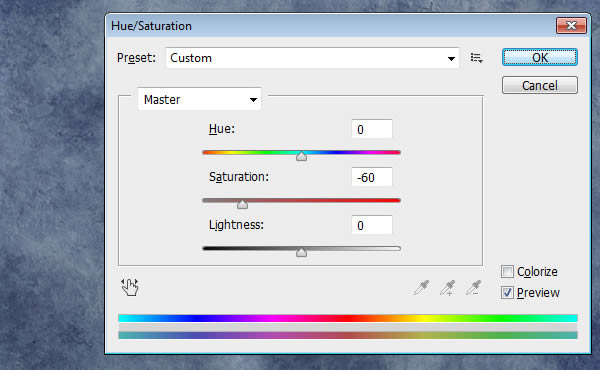Focus the Hue value field
This screenshot has height=370, width=600.
tap(372, 129)
